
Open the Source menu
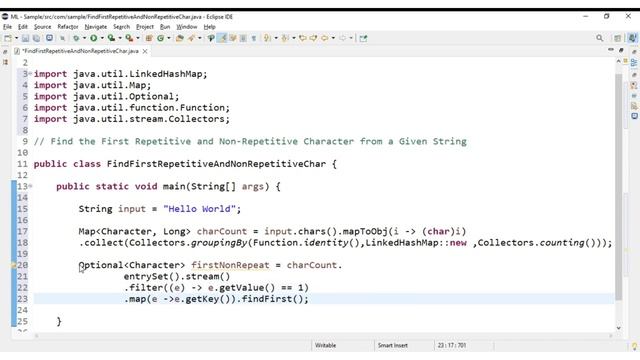pyautogui.click(x=42, y=27)
